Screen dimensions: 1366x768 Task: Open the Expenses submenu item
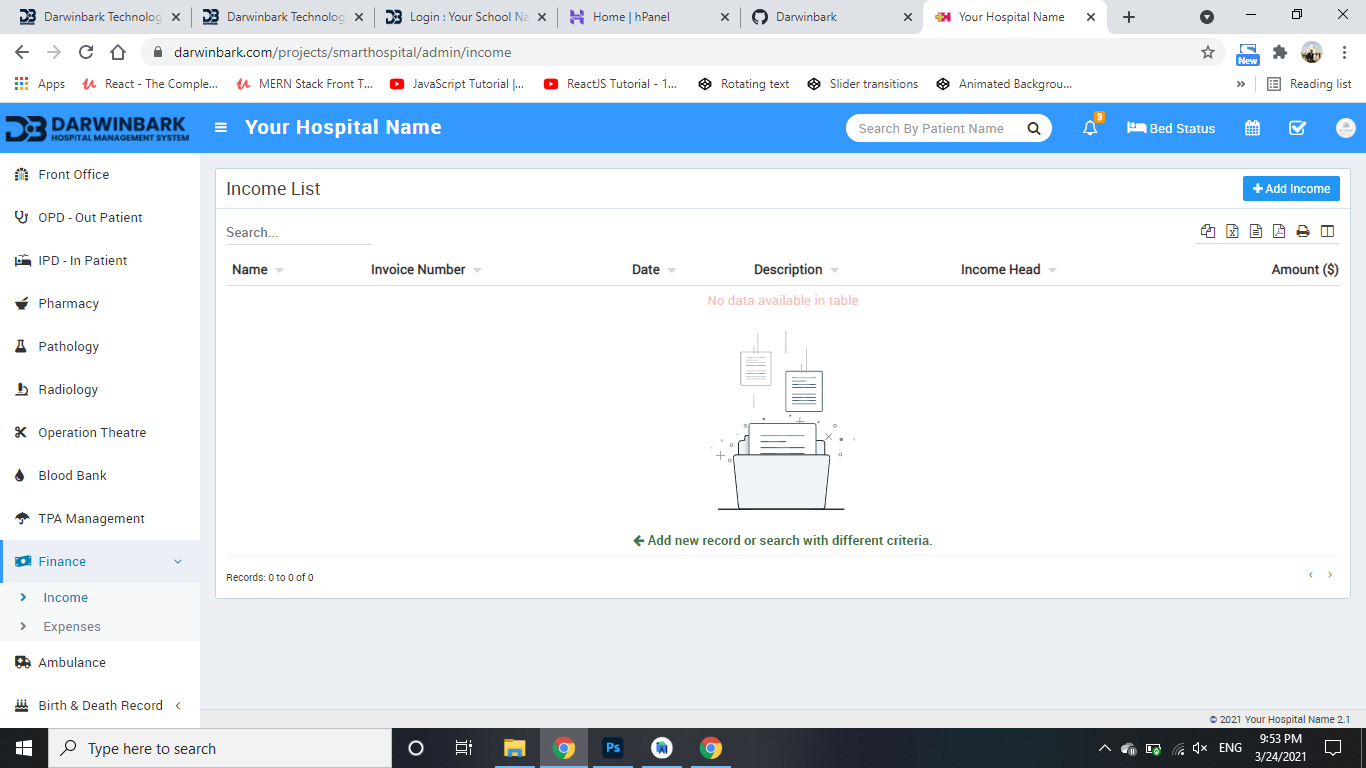(x=72, y=627)
